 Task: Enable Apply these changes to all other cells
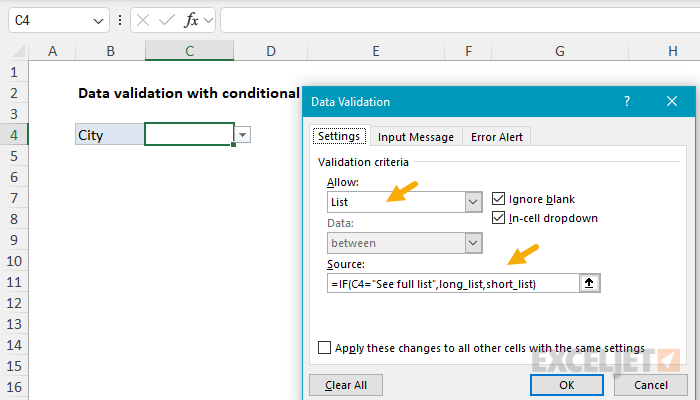[x=325, y=347]
